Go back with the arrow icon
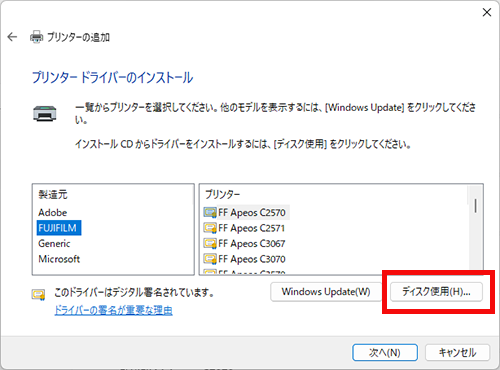Viewport: 500px width, 370px height. (12, 37)
